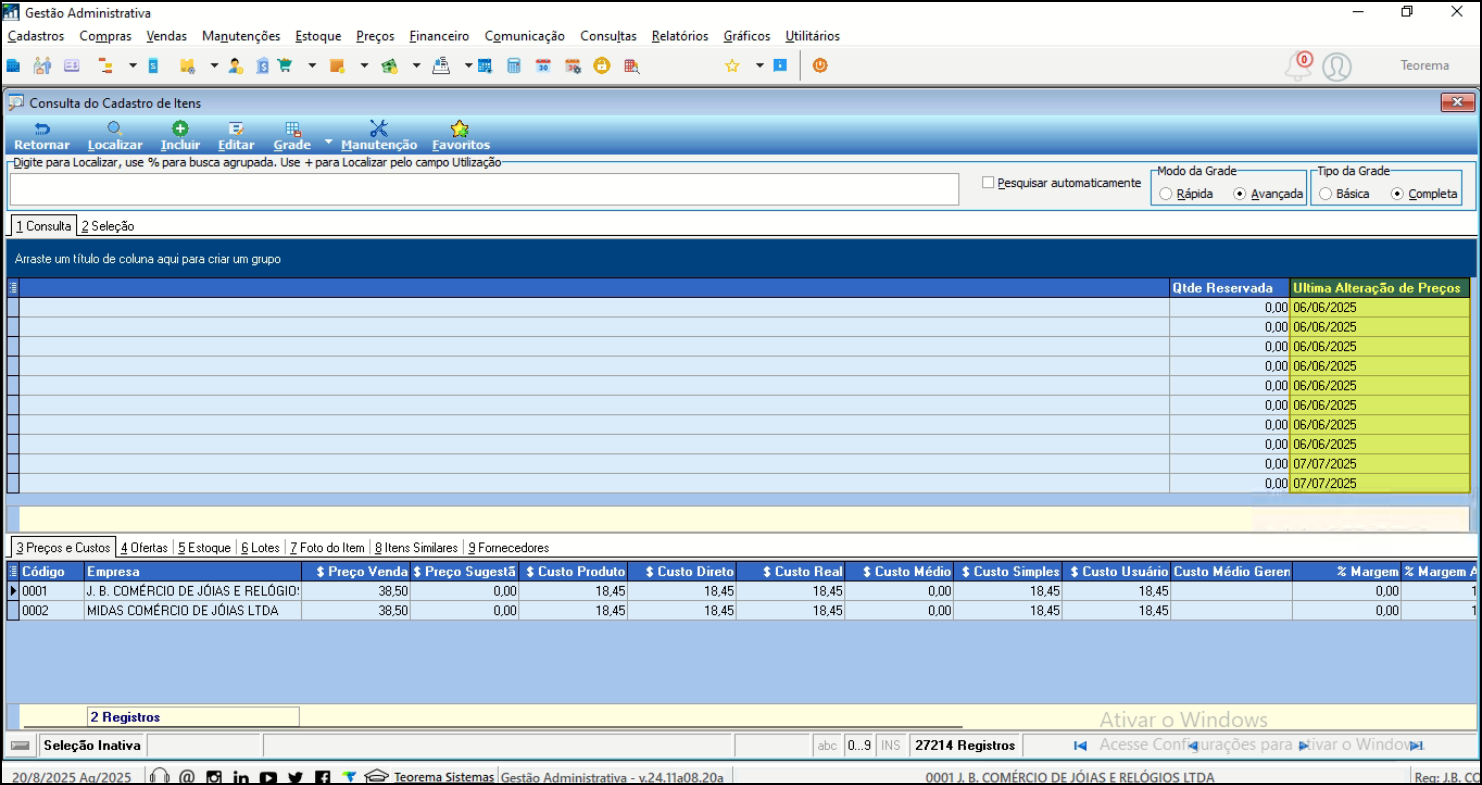Click the Favoritos star button

(x=461, y=136)
